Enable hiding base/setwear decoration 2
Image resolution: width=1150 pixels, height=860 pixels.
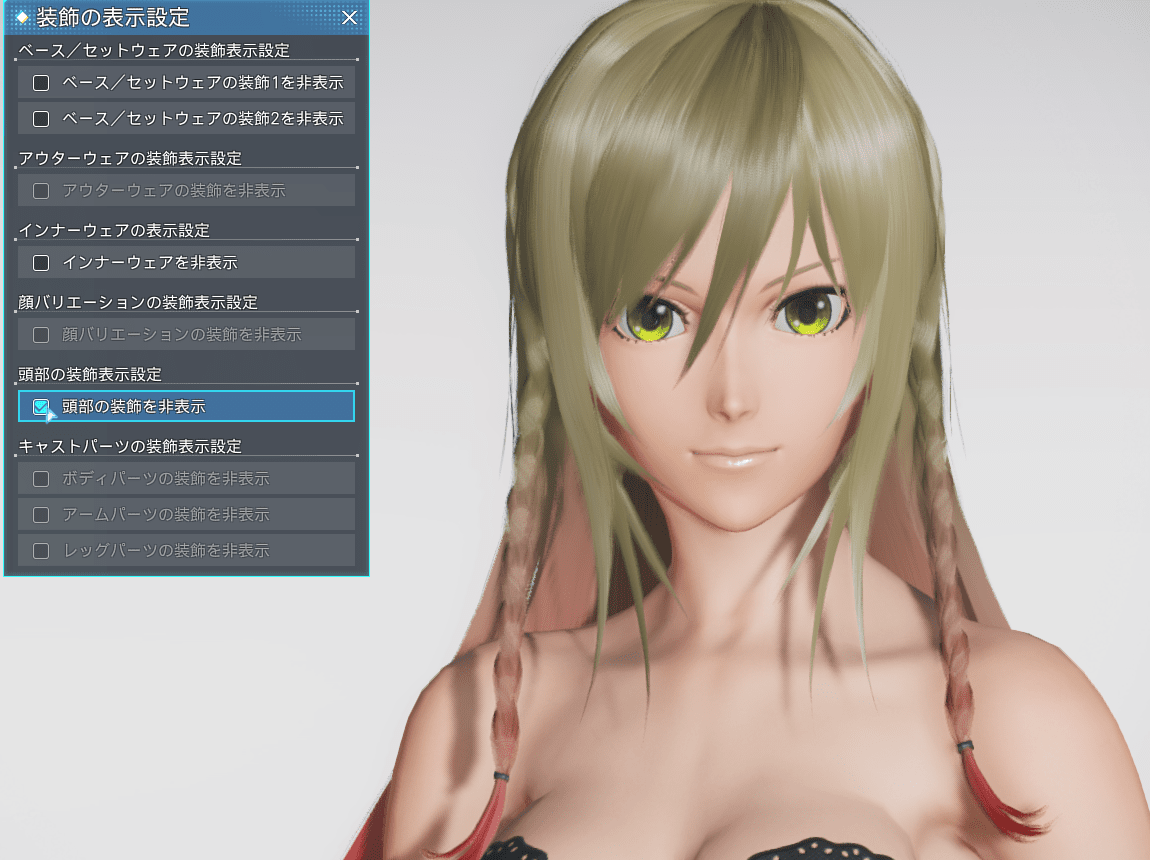pyautogui.click(x=40, y=118)
